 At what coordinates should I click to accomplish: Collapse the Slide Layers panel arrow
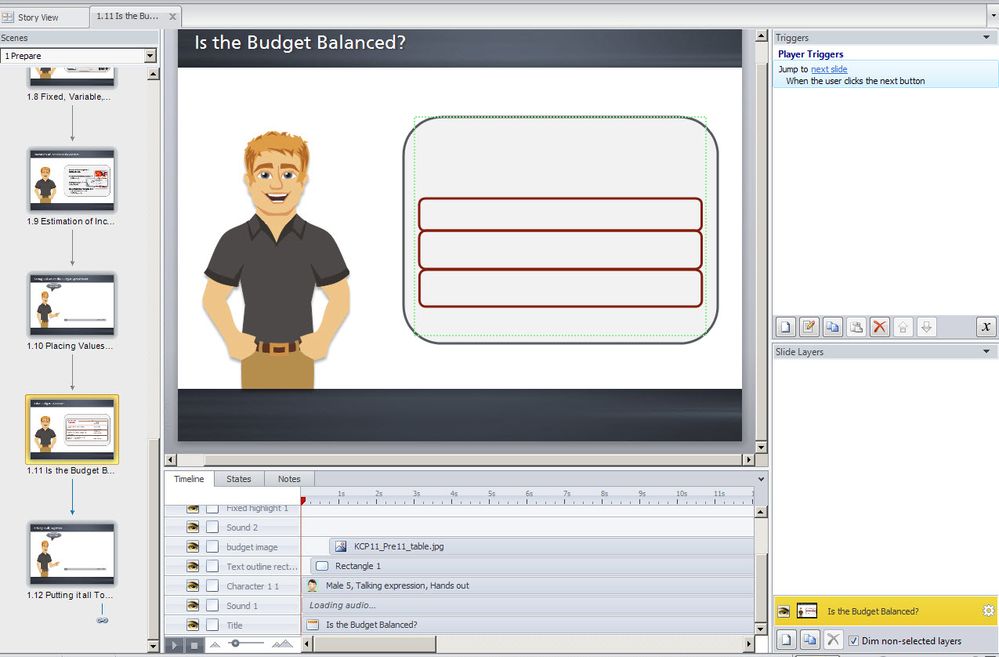[x=987, y=352]
